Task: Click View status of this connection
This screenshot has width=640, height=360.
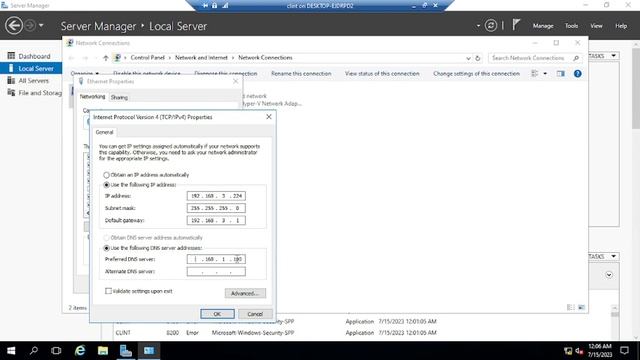Action: click(x=382, y=73)
